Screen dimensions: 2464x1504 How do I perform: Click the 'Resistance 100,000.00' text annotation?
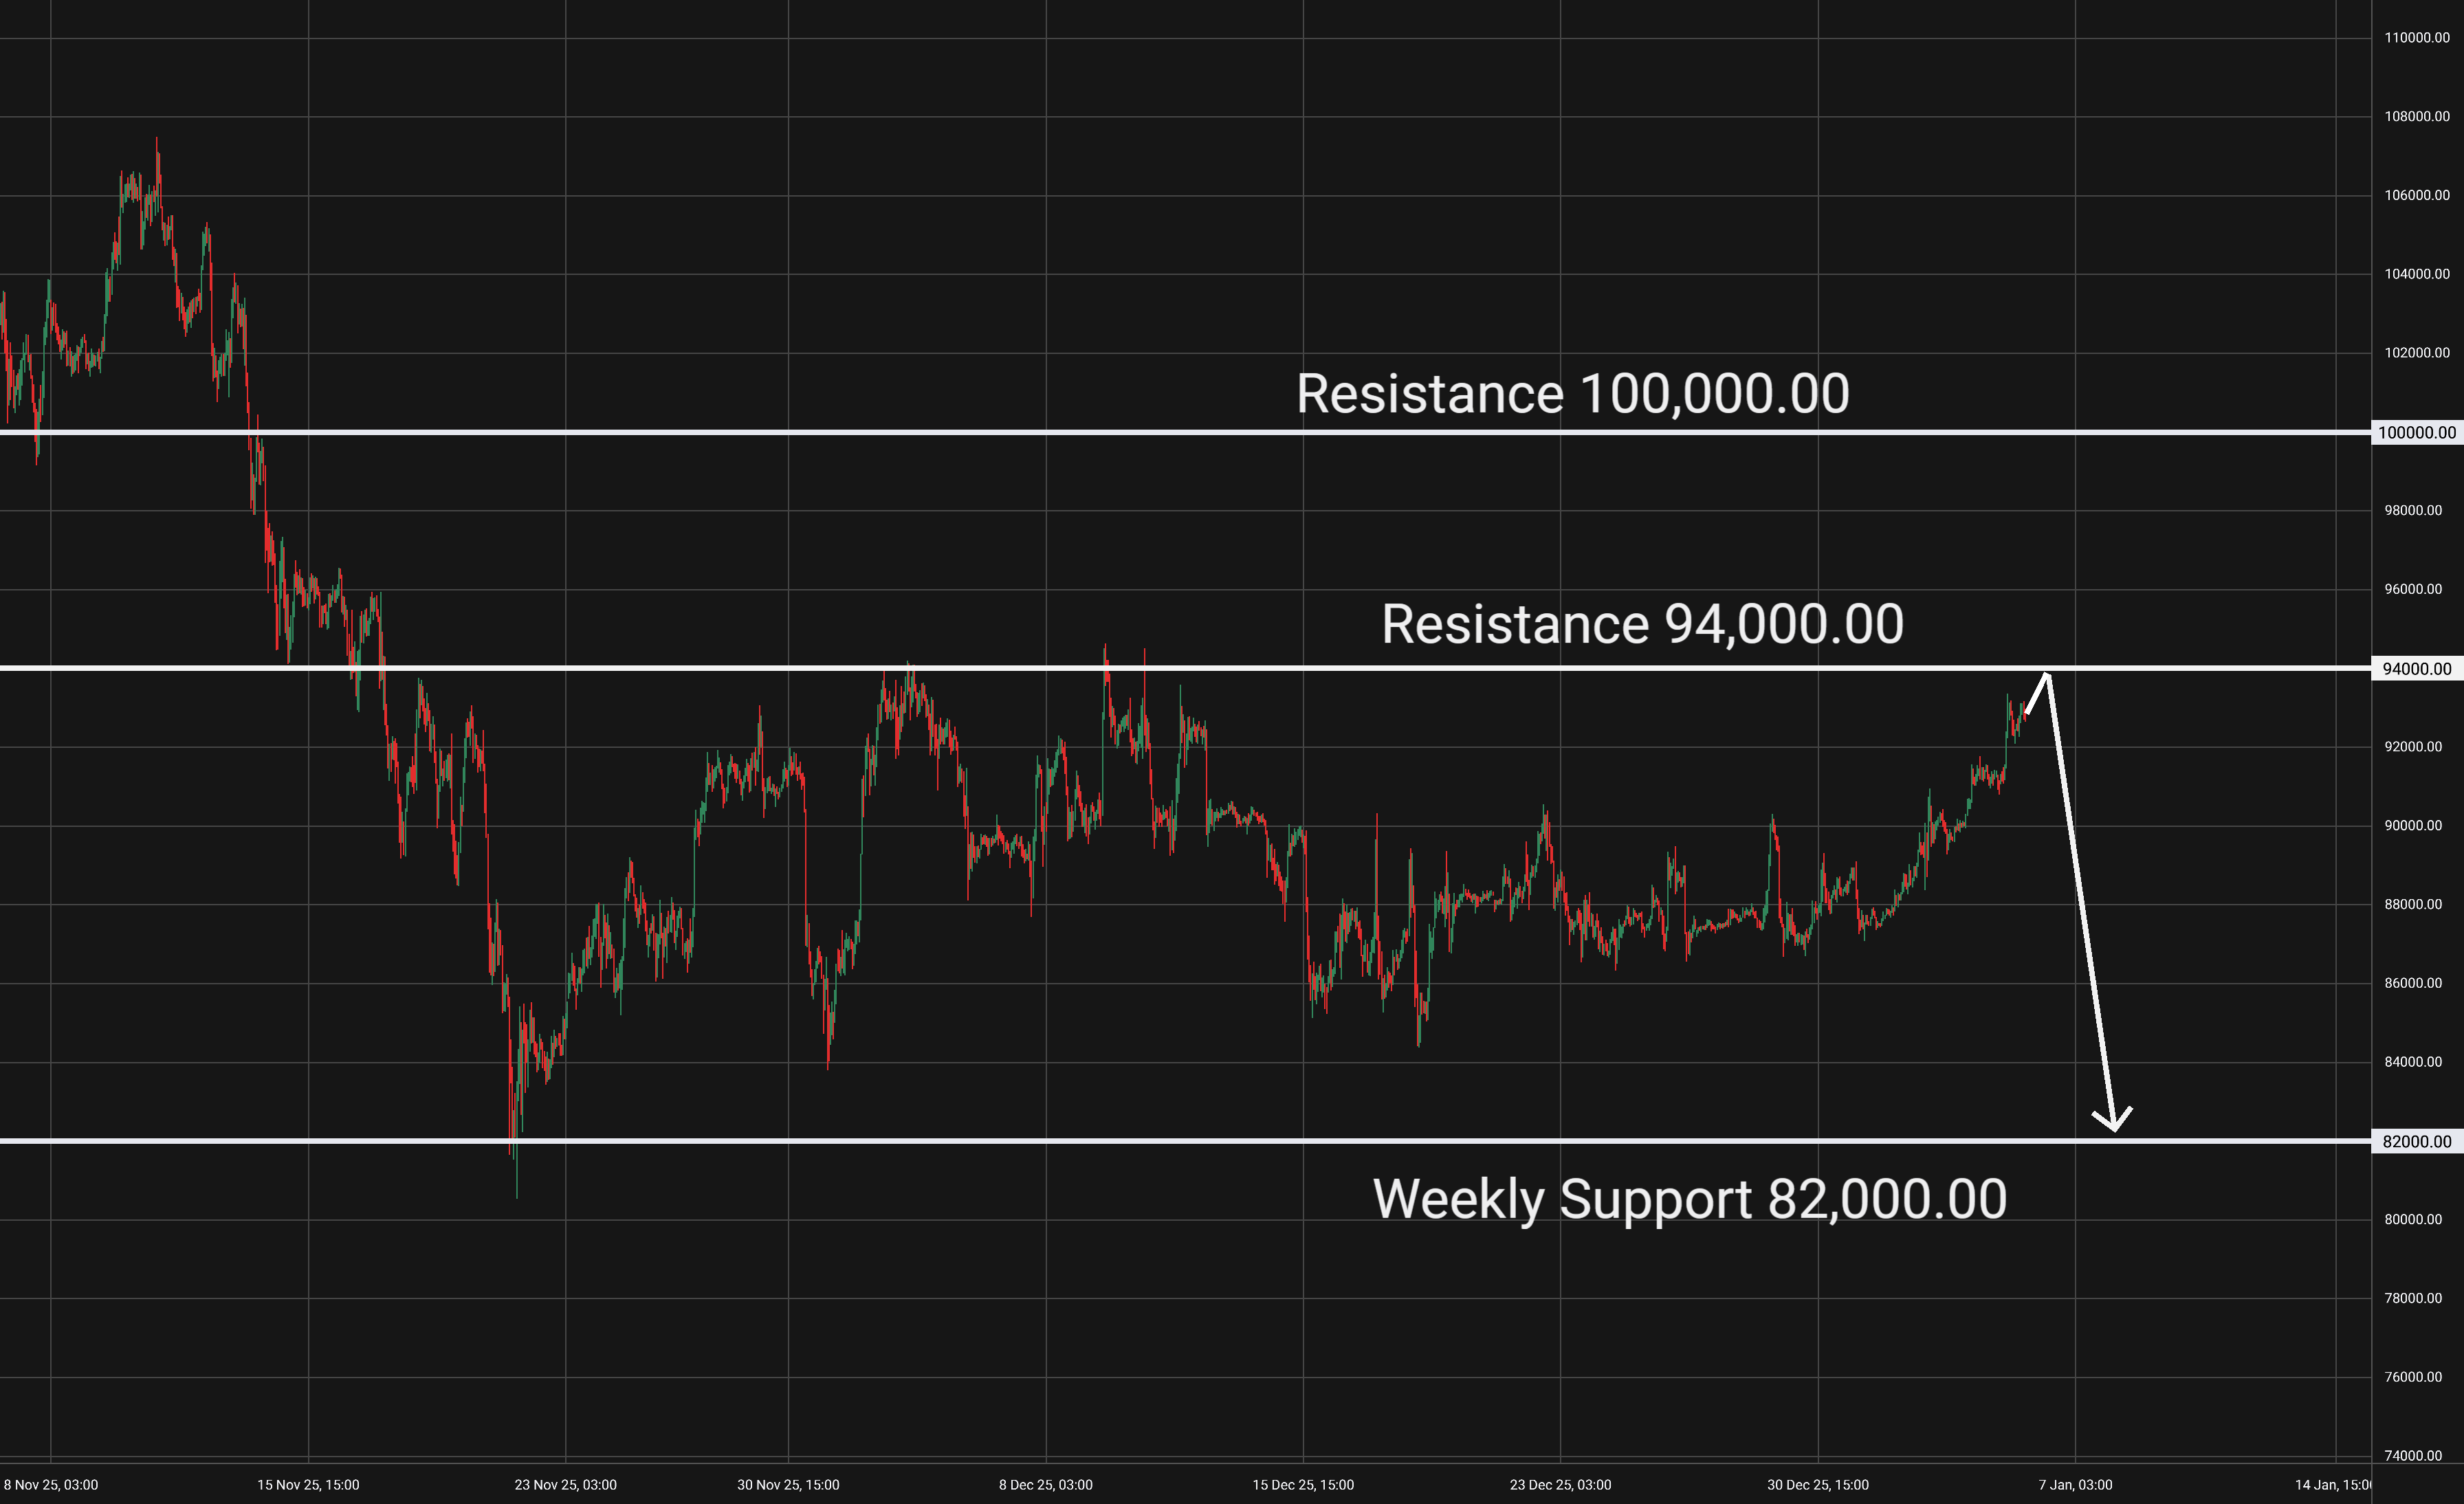(1572, 394)
